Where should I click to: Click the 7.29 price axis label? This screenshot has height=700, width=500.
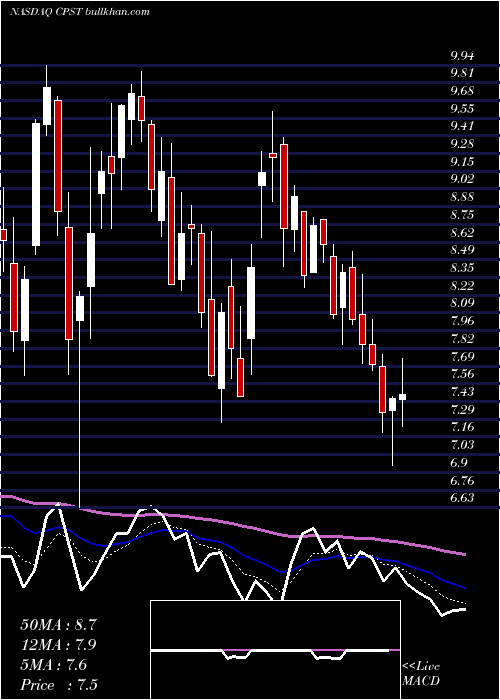462,410
